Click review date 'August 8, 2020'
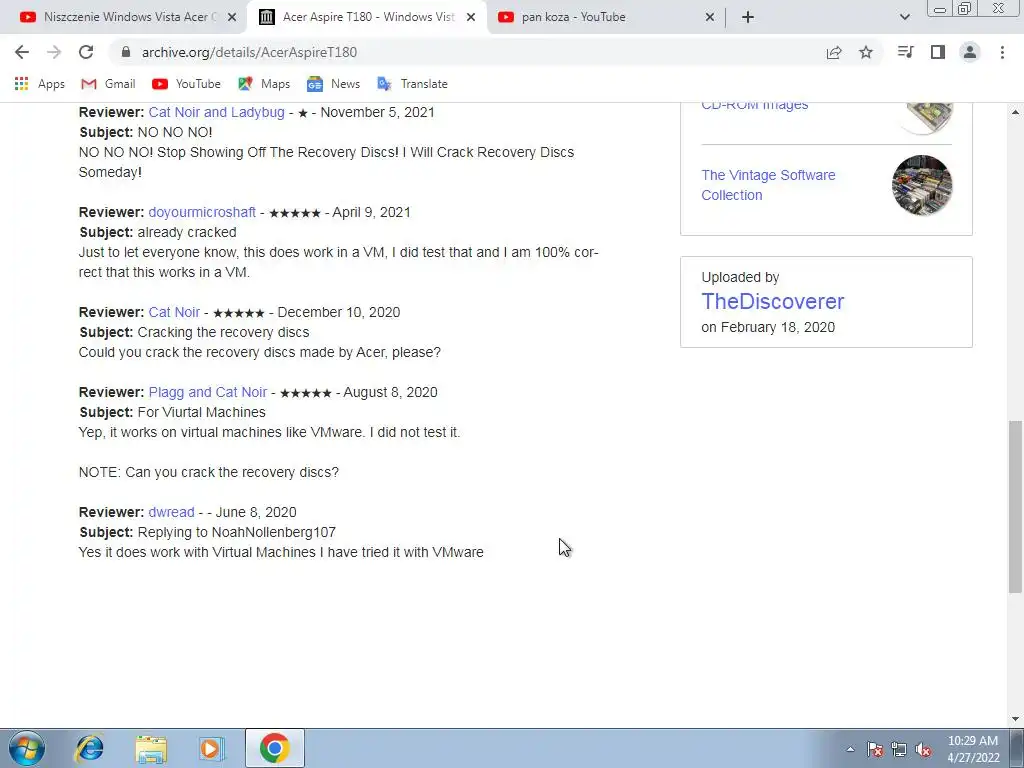Viewport: 1024px width, 768px height. [391, 392]
